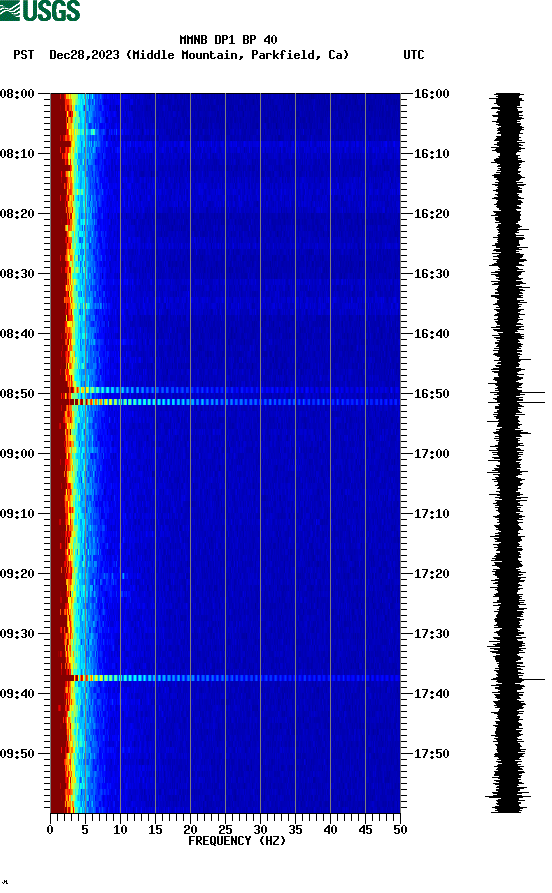Click the 20 Hz frequency tick label
The height and width of the screenshot is (893, 552).
click(190, 830)
